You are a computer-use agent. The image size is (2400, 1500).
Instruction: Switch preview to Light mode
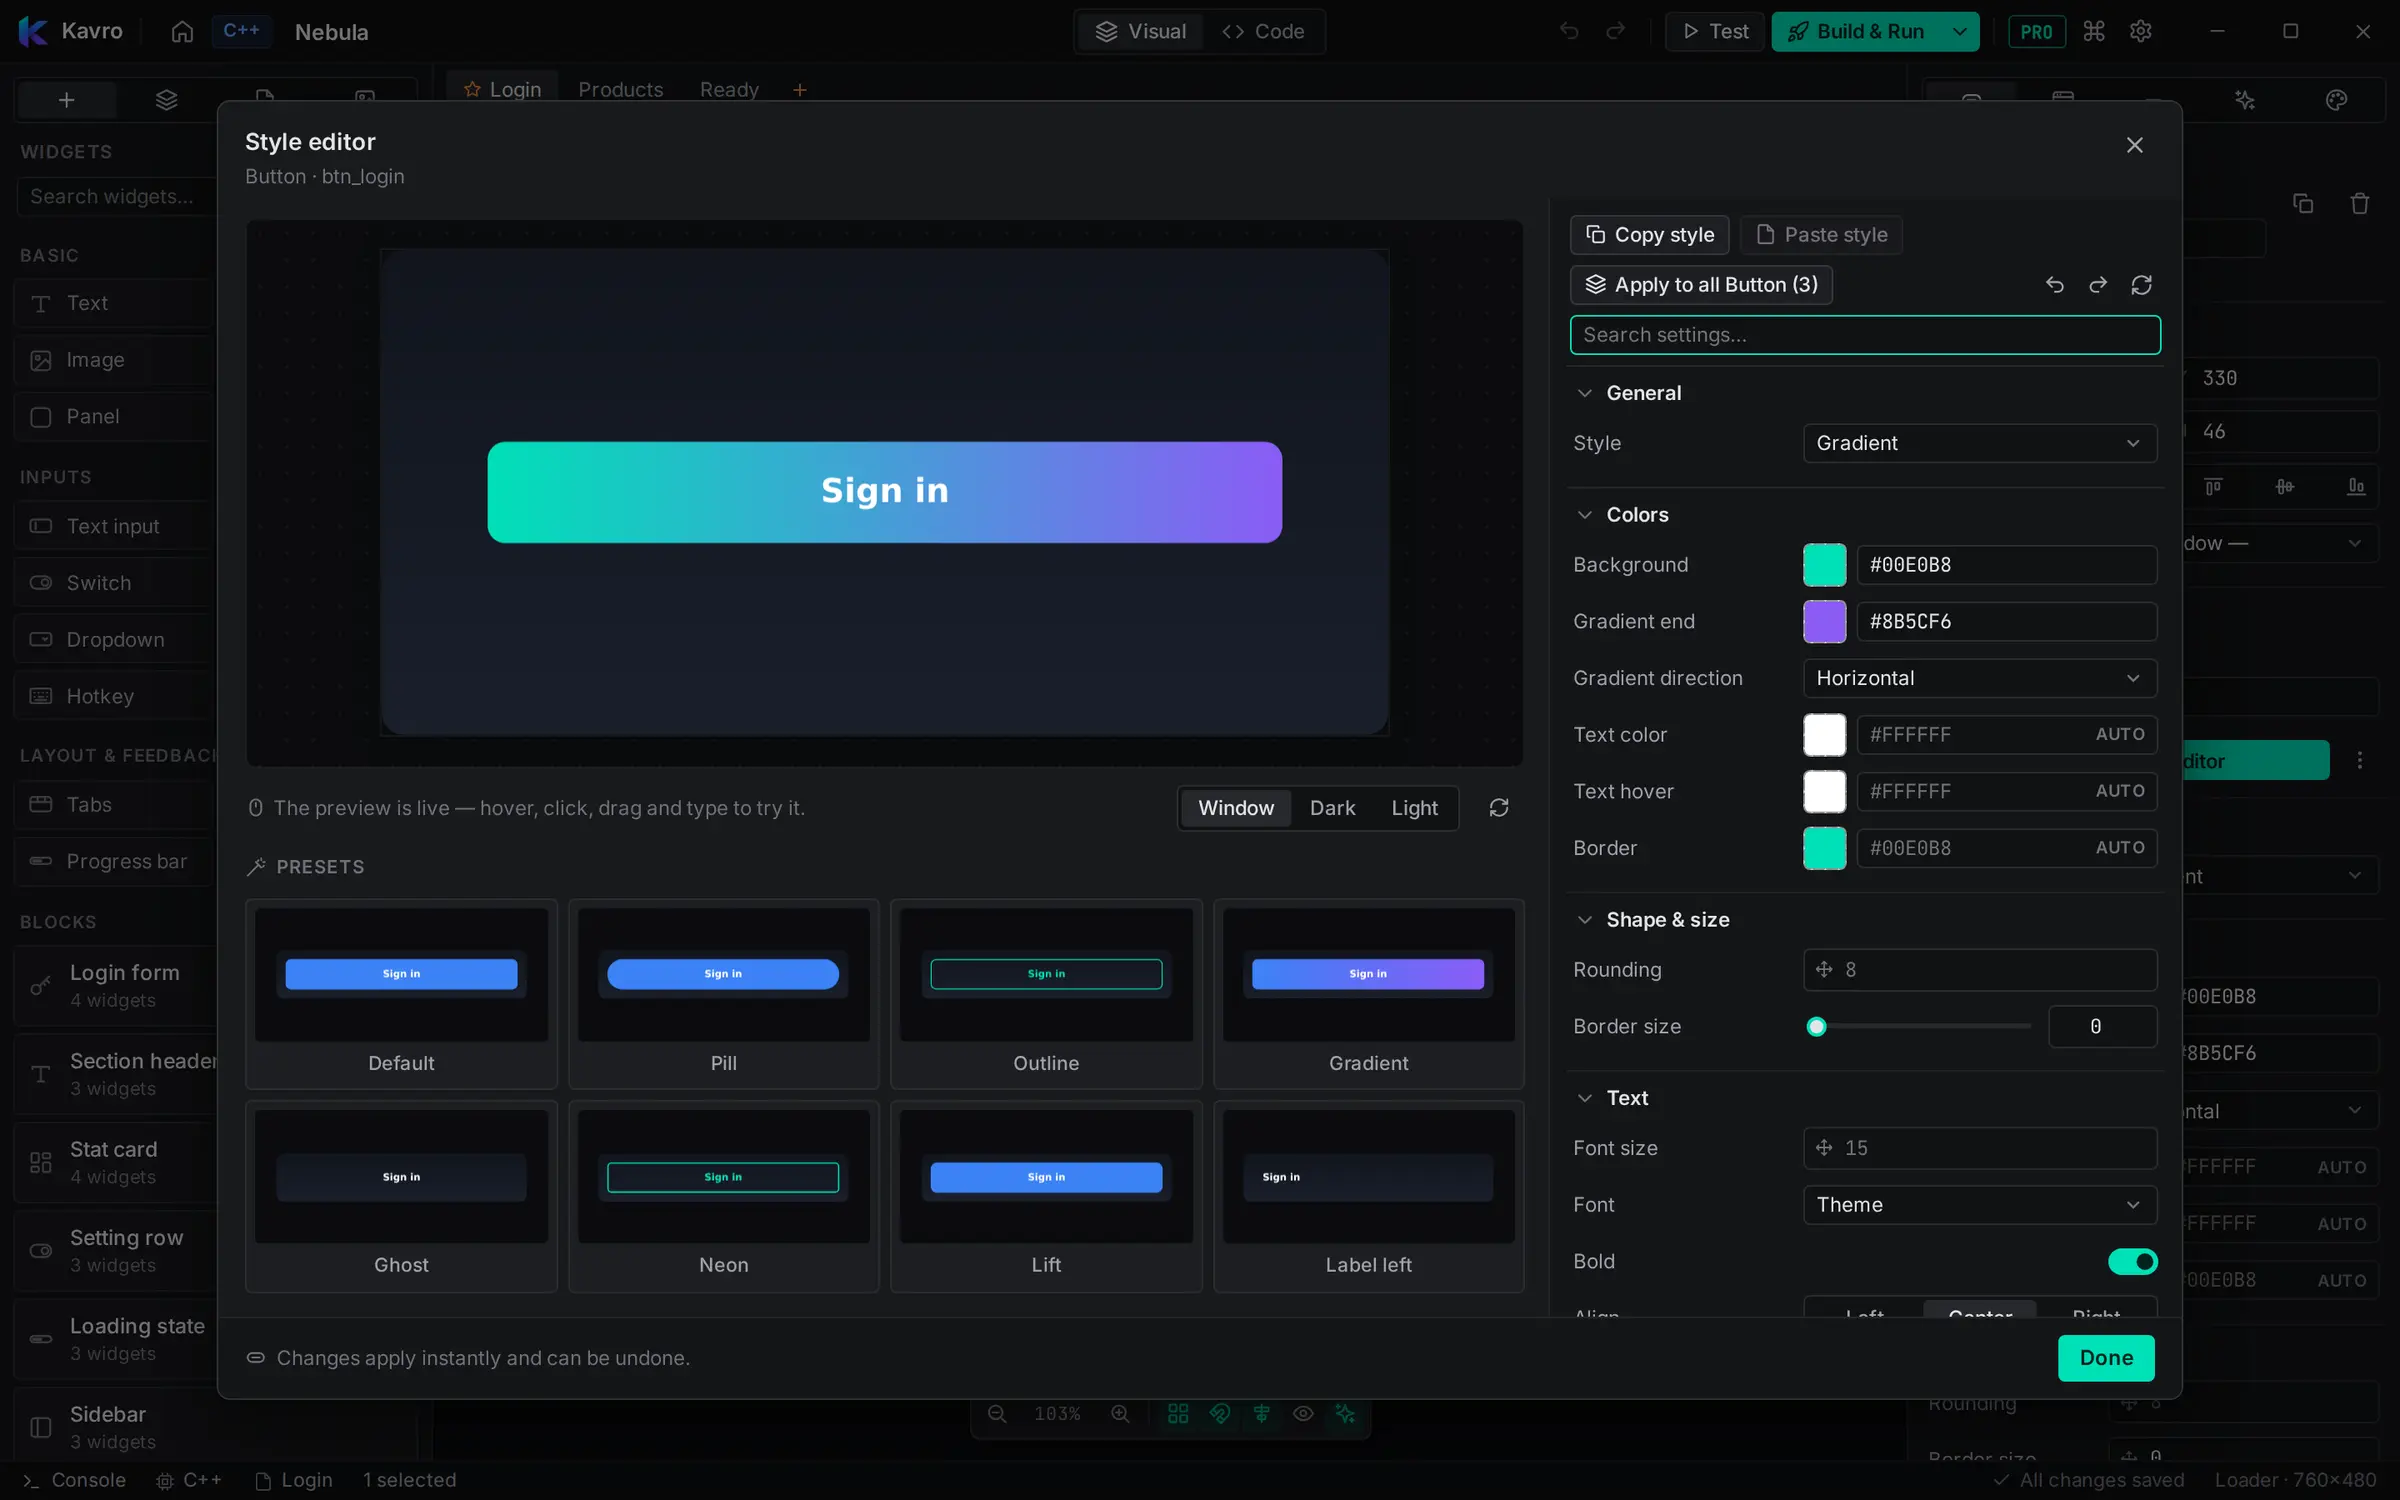click(1414, 808)
